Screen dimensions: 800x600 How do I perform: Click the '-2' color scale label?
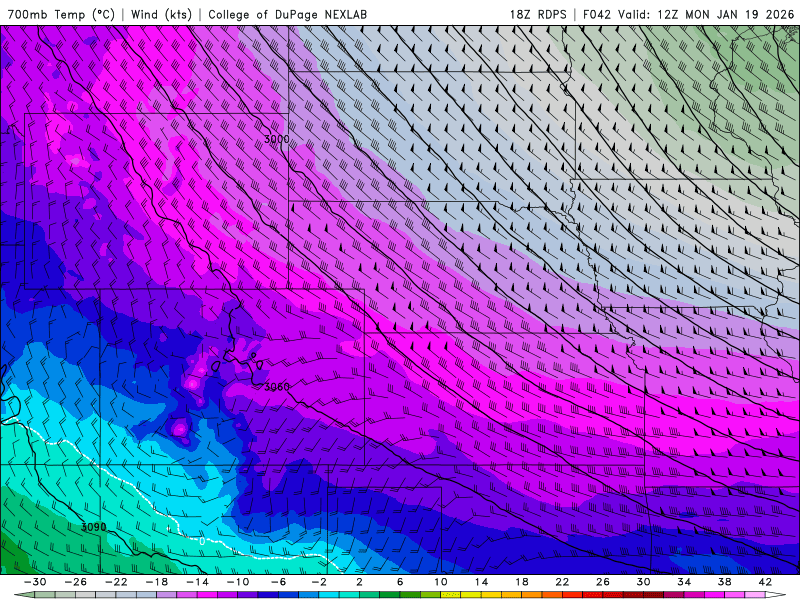tap(318, 582)
